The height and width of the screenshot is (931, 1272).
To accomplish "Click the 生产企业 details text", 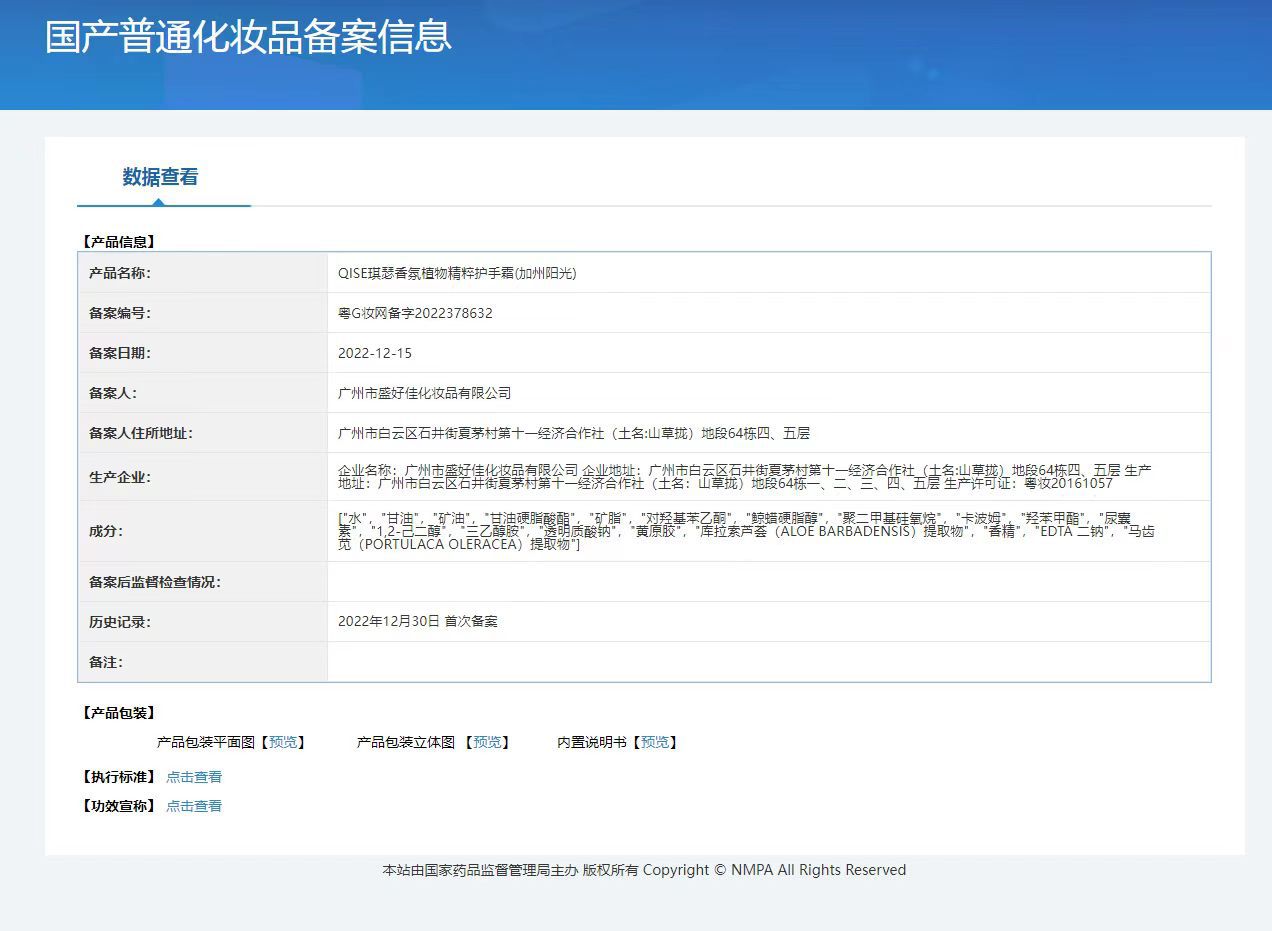I will pyautogui.click(x=745, y=477).
